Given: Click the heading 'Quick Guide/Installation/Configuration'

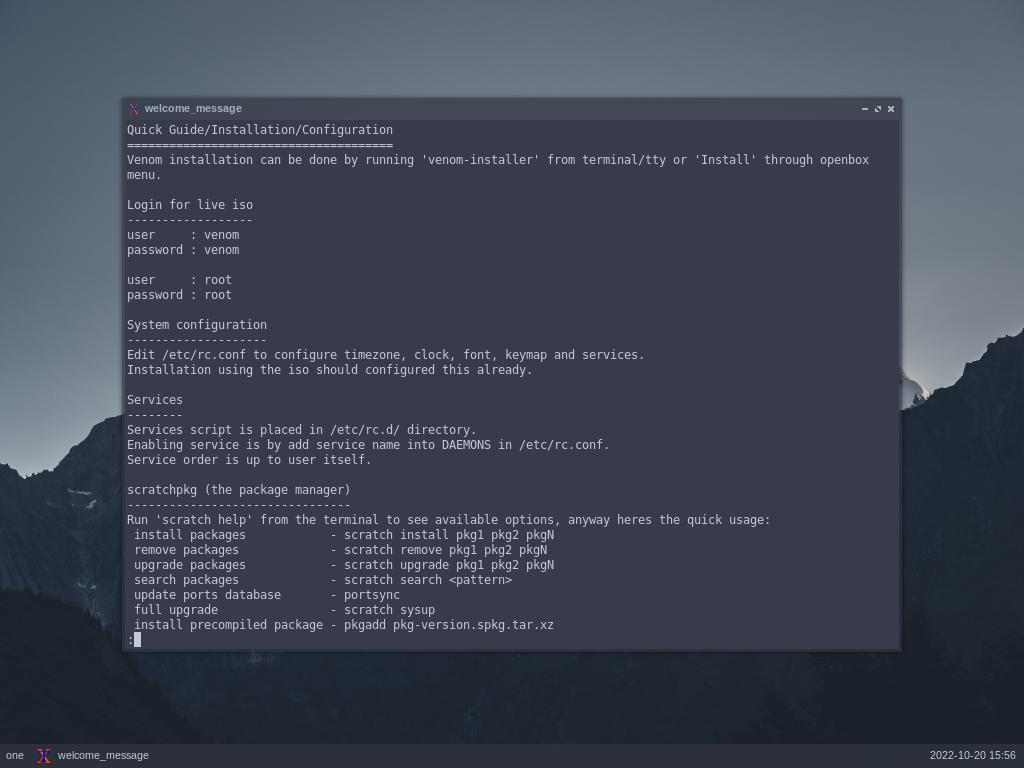Looking at the screenshot, I should pyautogui.click(x=260, y=130).
